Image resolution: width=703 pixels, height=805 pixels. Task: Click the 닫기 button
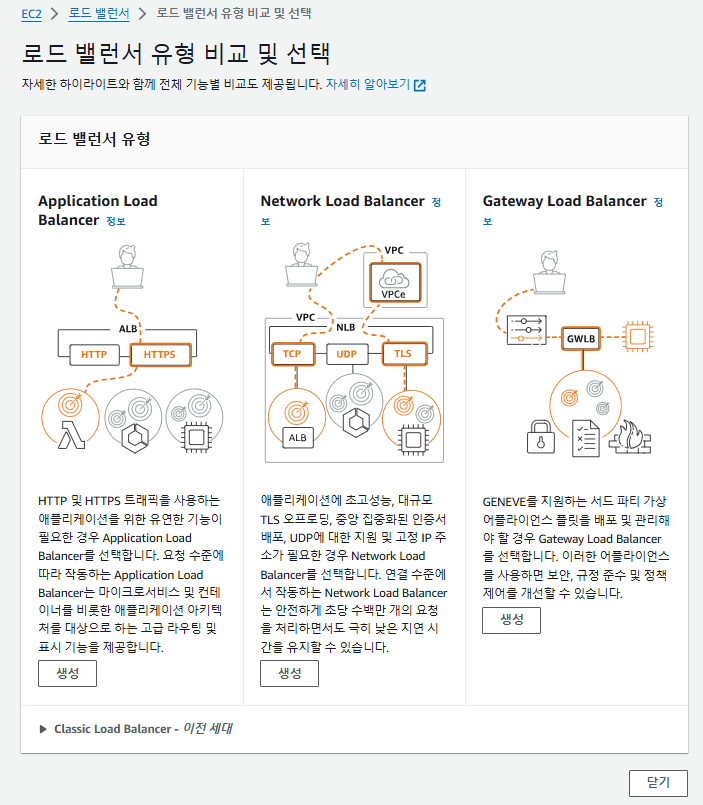[658, 783]
